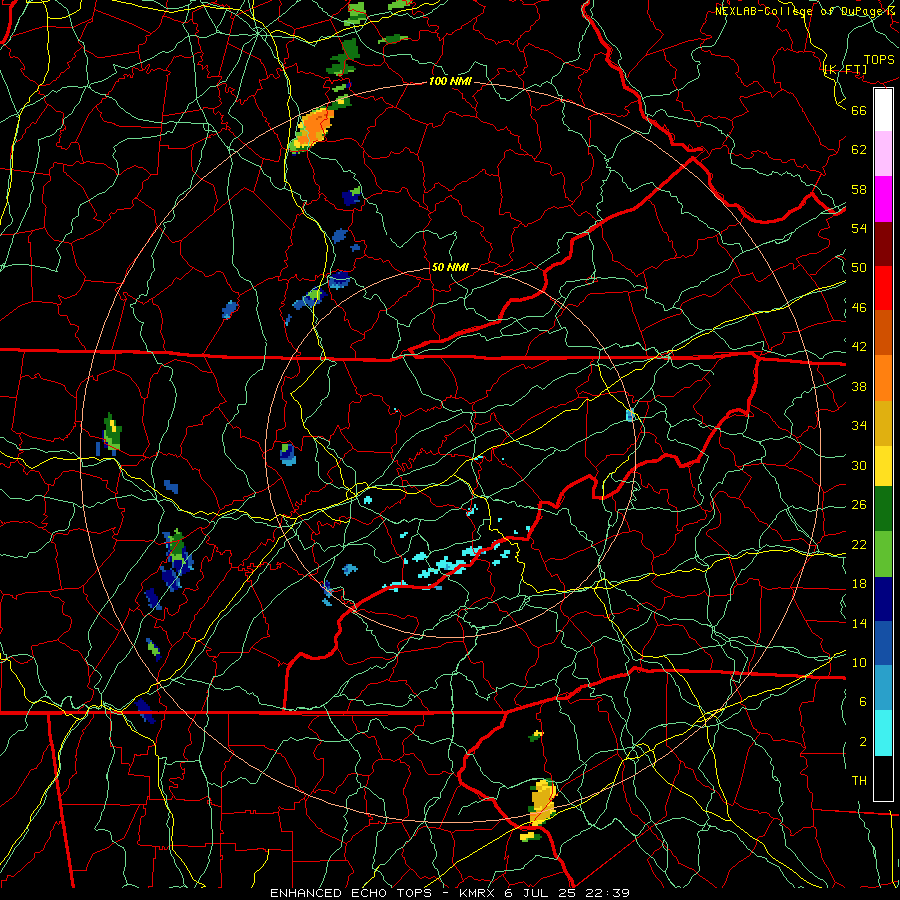Viewport: 900px width, 900px height.
Task: Click the '10' legend value
Action: 859,662
